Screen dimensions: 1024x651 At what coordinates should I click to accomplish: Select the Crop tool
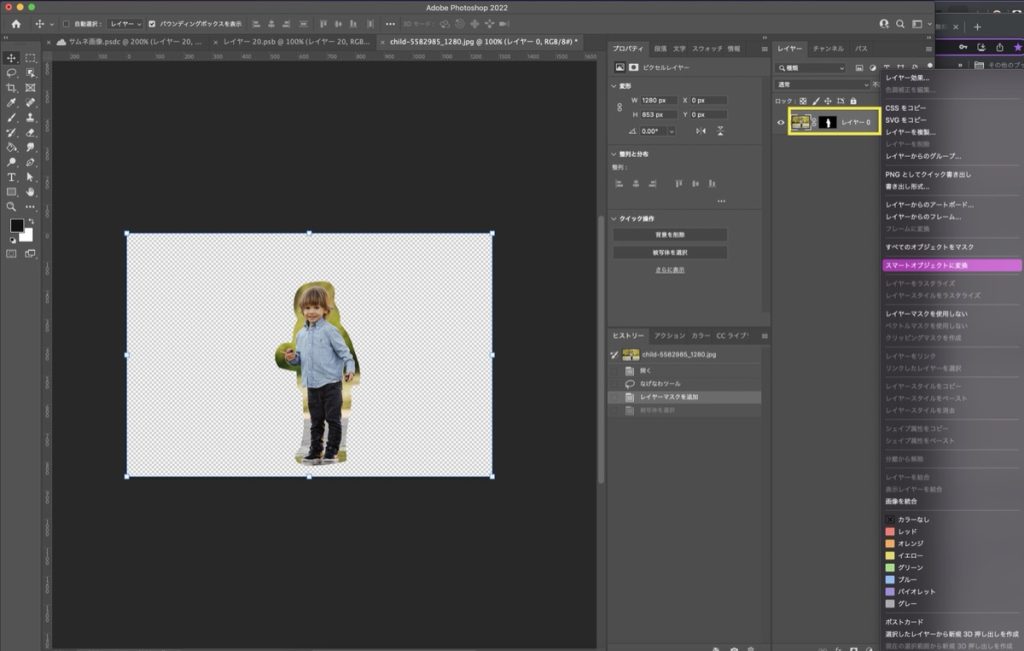pos(11,87)
